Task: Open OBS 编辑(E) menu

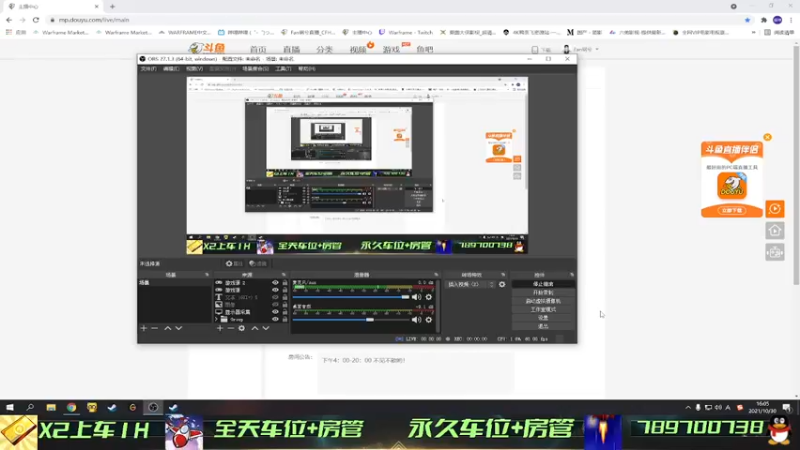Action: (x=171, y=69)
